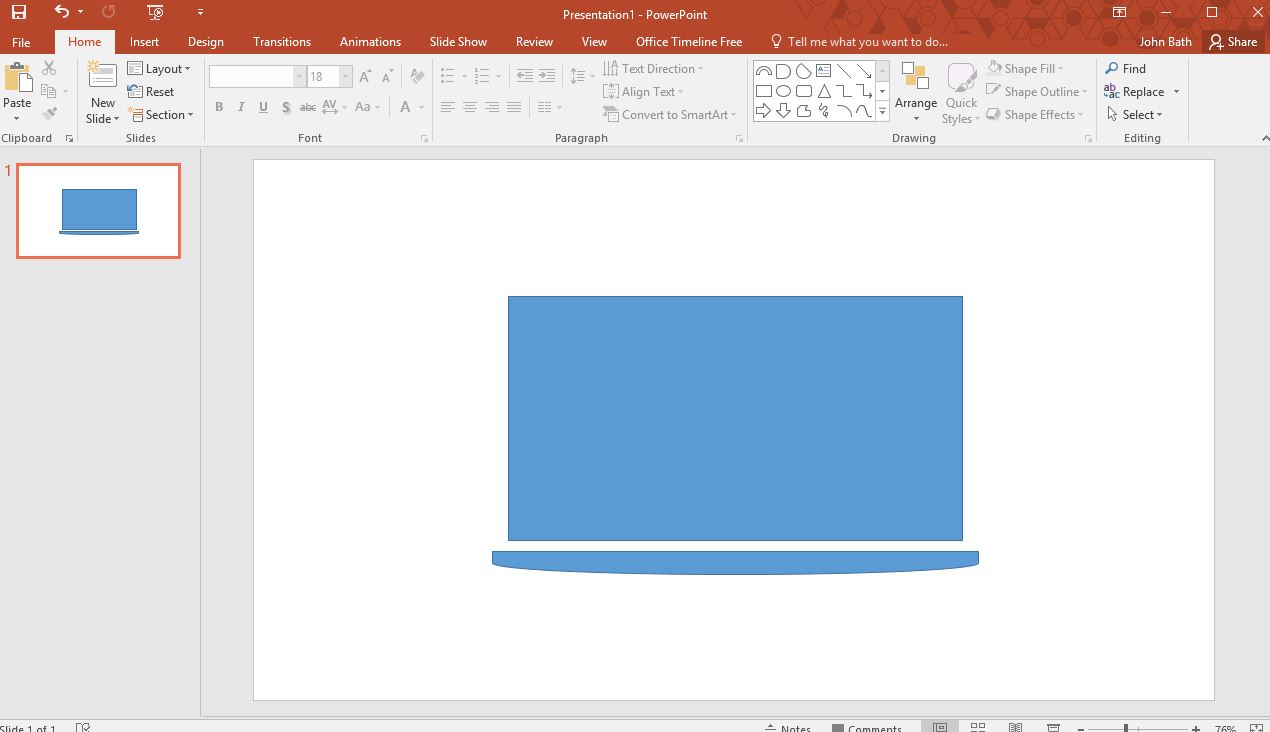Undo the last action

[60, 13]
